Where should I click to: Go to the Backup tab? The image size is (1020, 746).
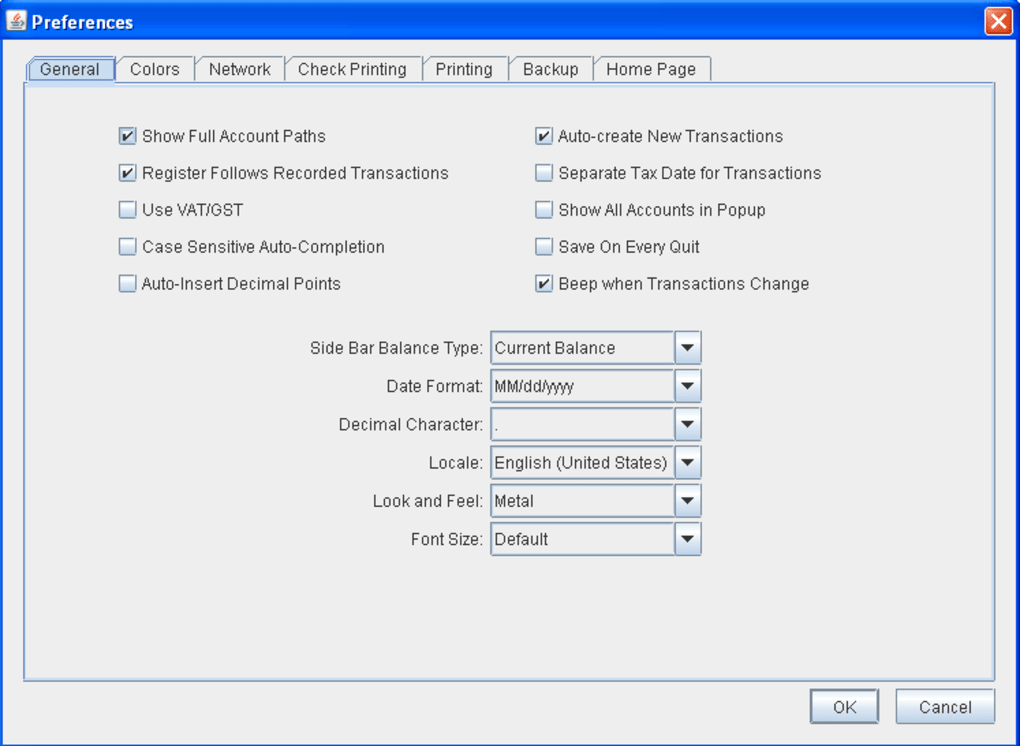(x=550, y=69)
